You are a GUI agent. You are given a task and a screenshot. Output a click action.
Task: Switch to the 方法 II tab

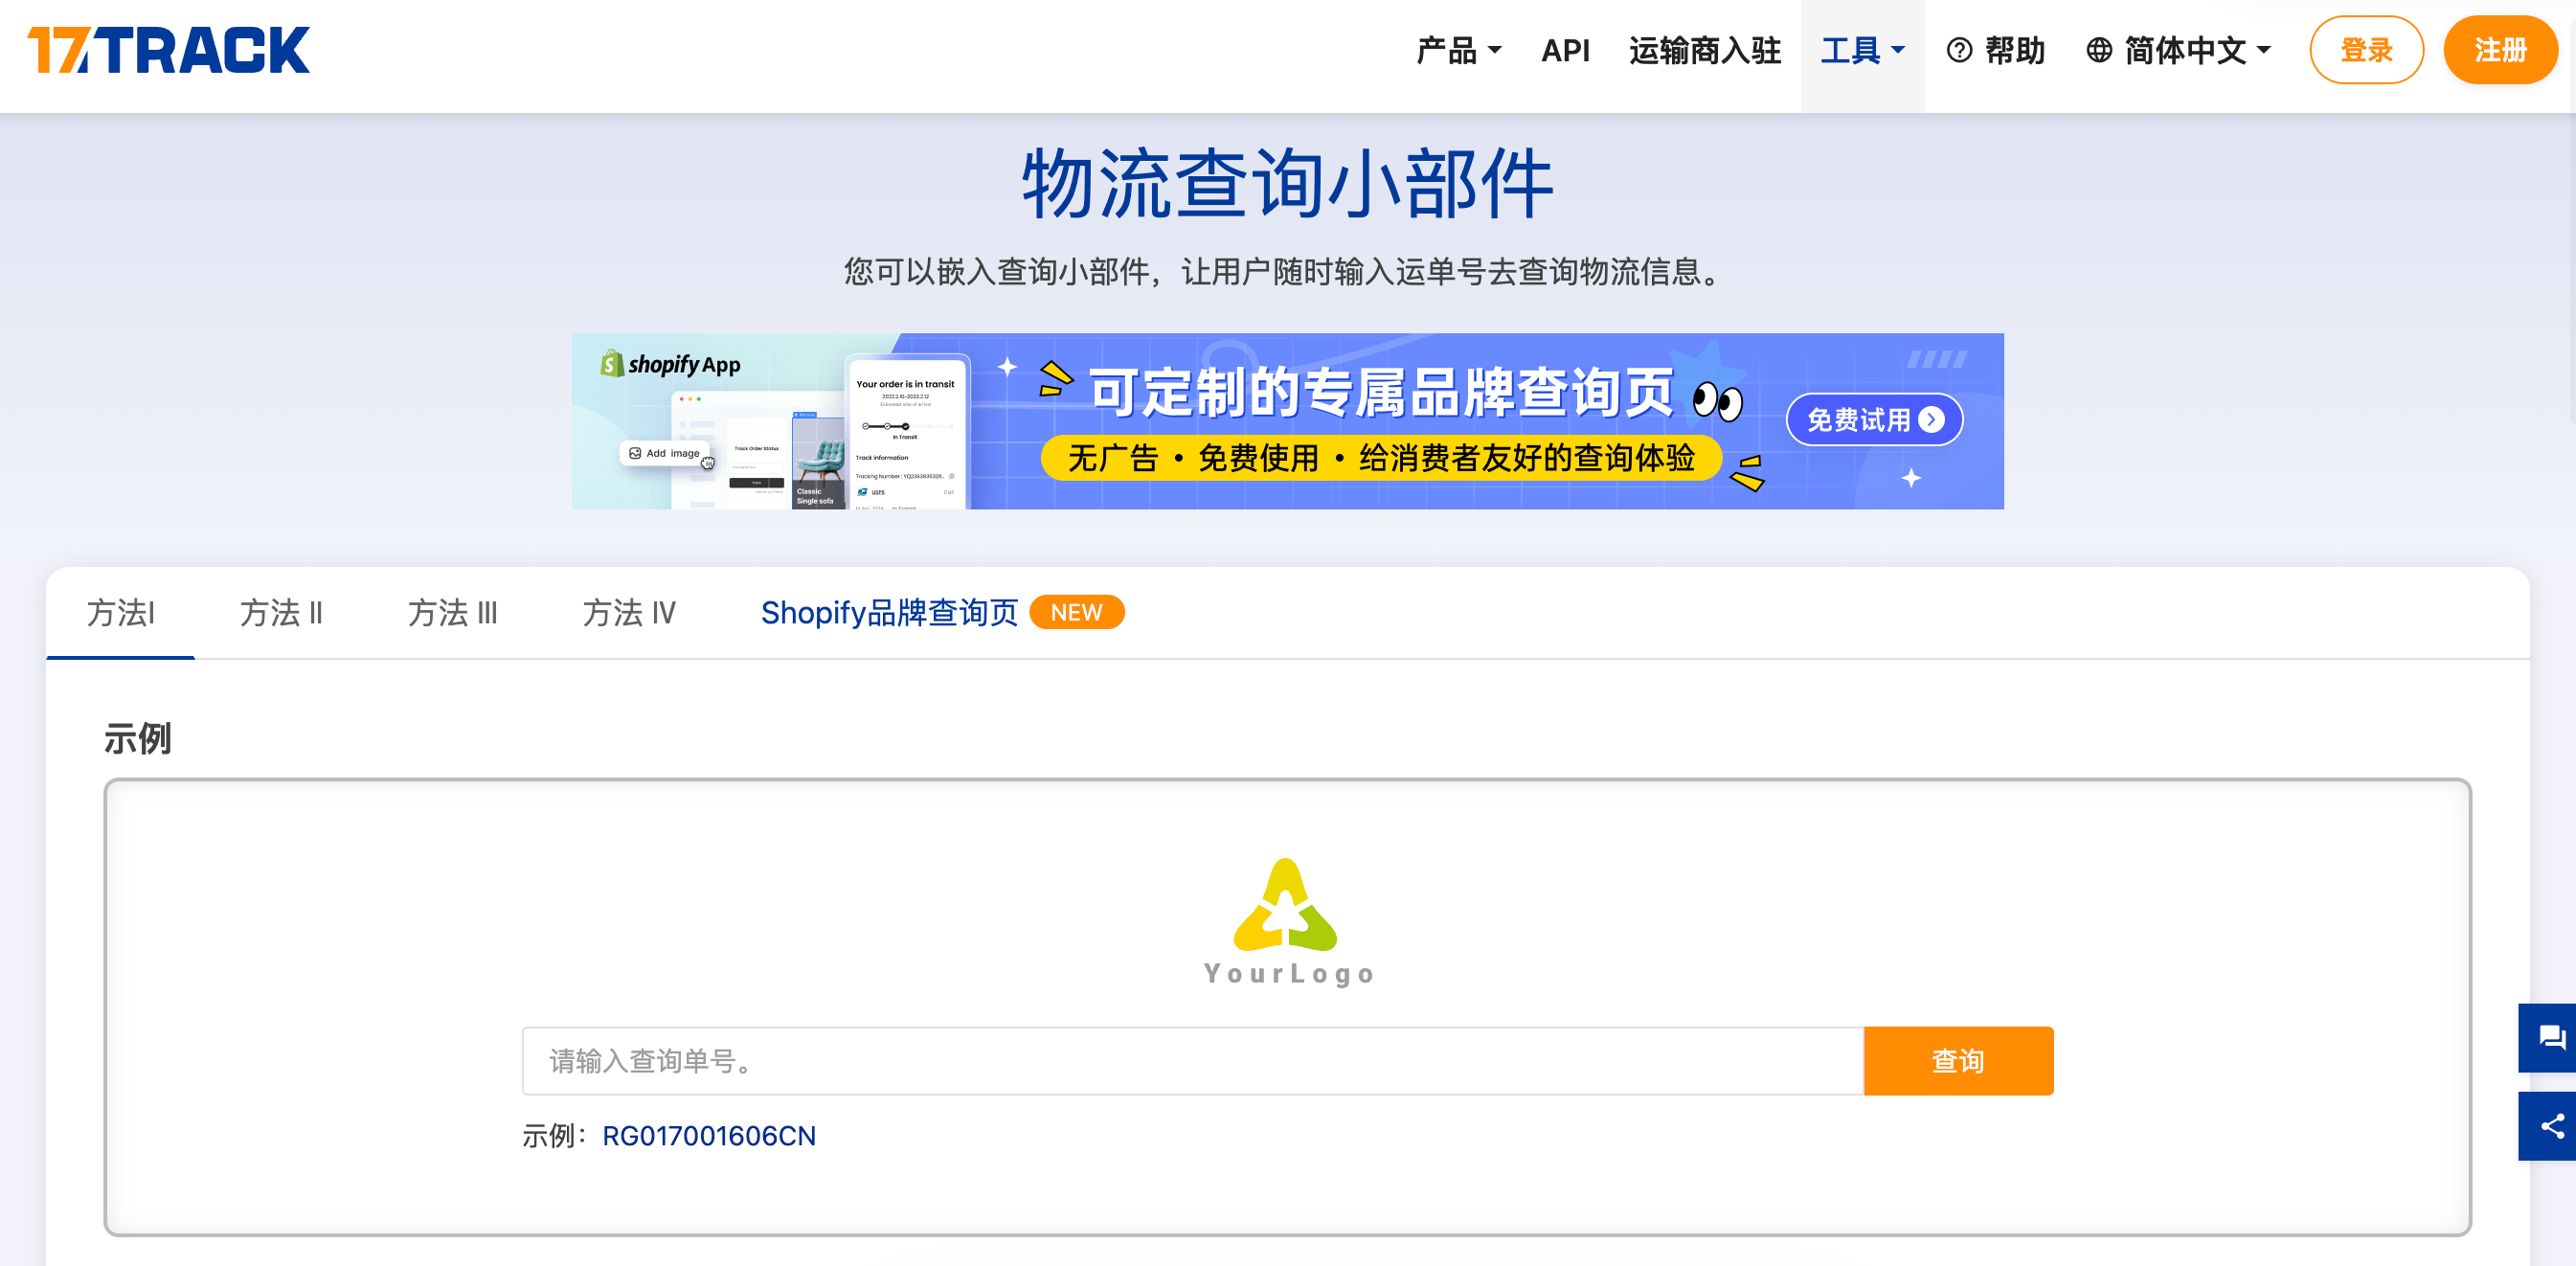(x=281, y=613)
